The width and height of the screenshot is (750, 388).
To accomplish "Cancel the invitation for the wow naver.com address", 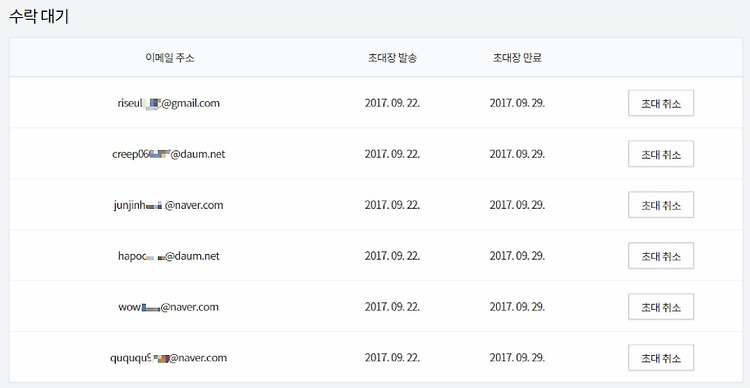I will coord(661,307).
